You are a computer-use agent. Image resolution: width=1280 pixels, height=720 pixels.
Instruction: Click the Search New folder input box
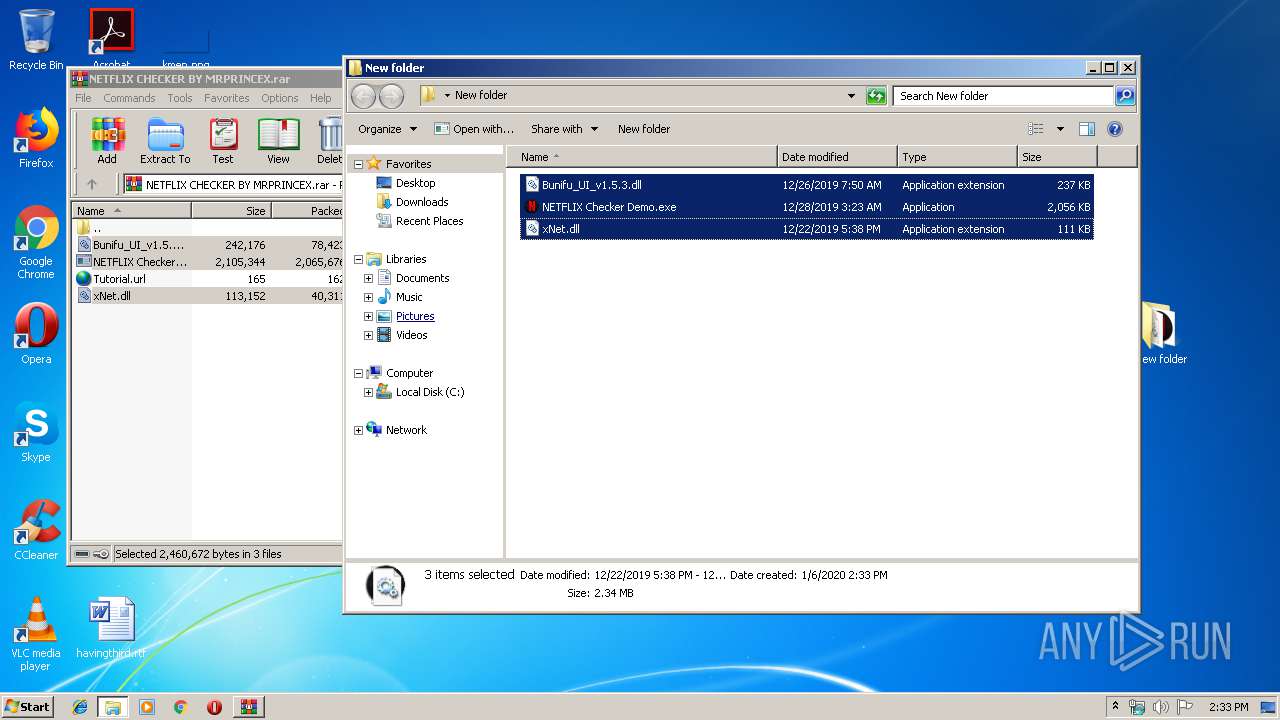tap(1002, 96)
